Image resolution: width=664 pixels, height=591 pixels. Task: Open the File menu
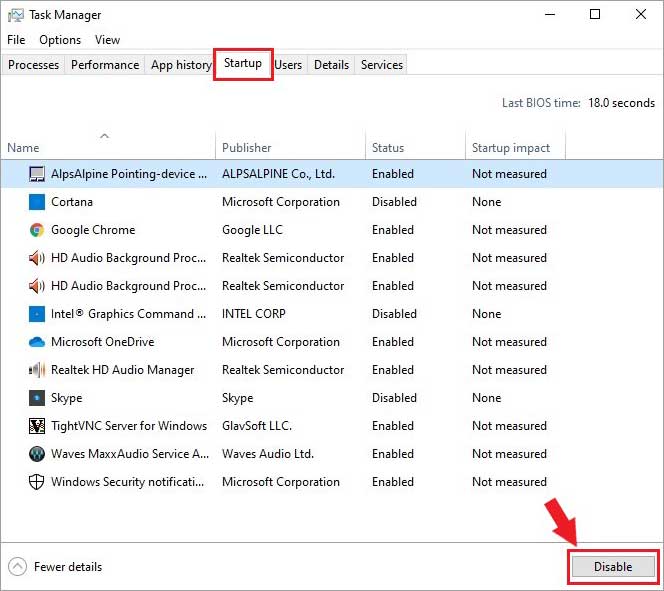tap(16, 40)
